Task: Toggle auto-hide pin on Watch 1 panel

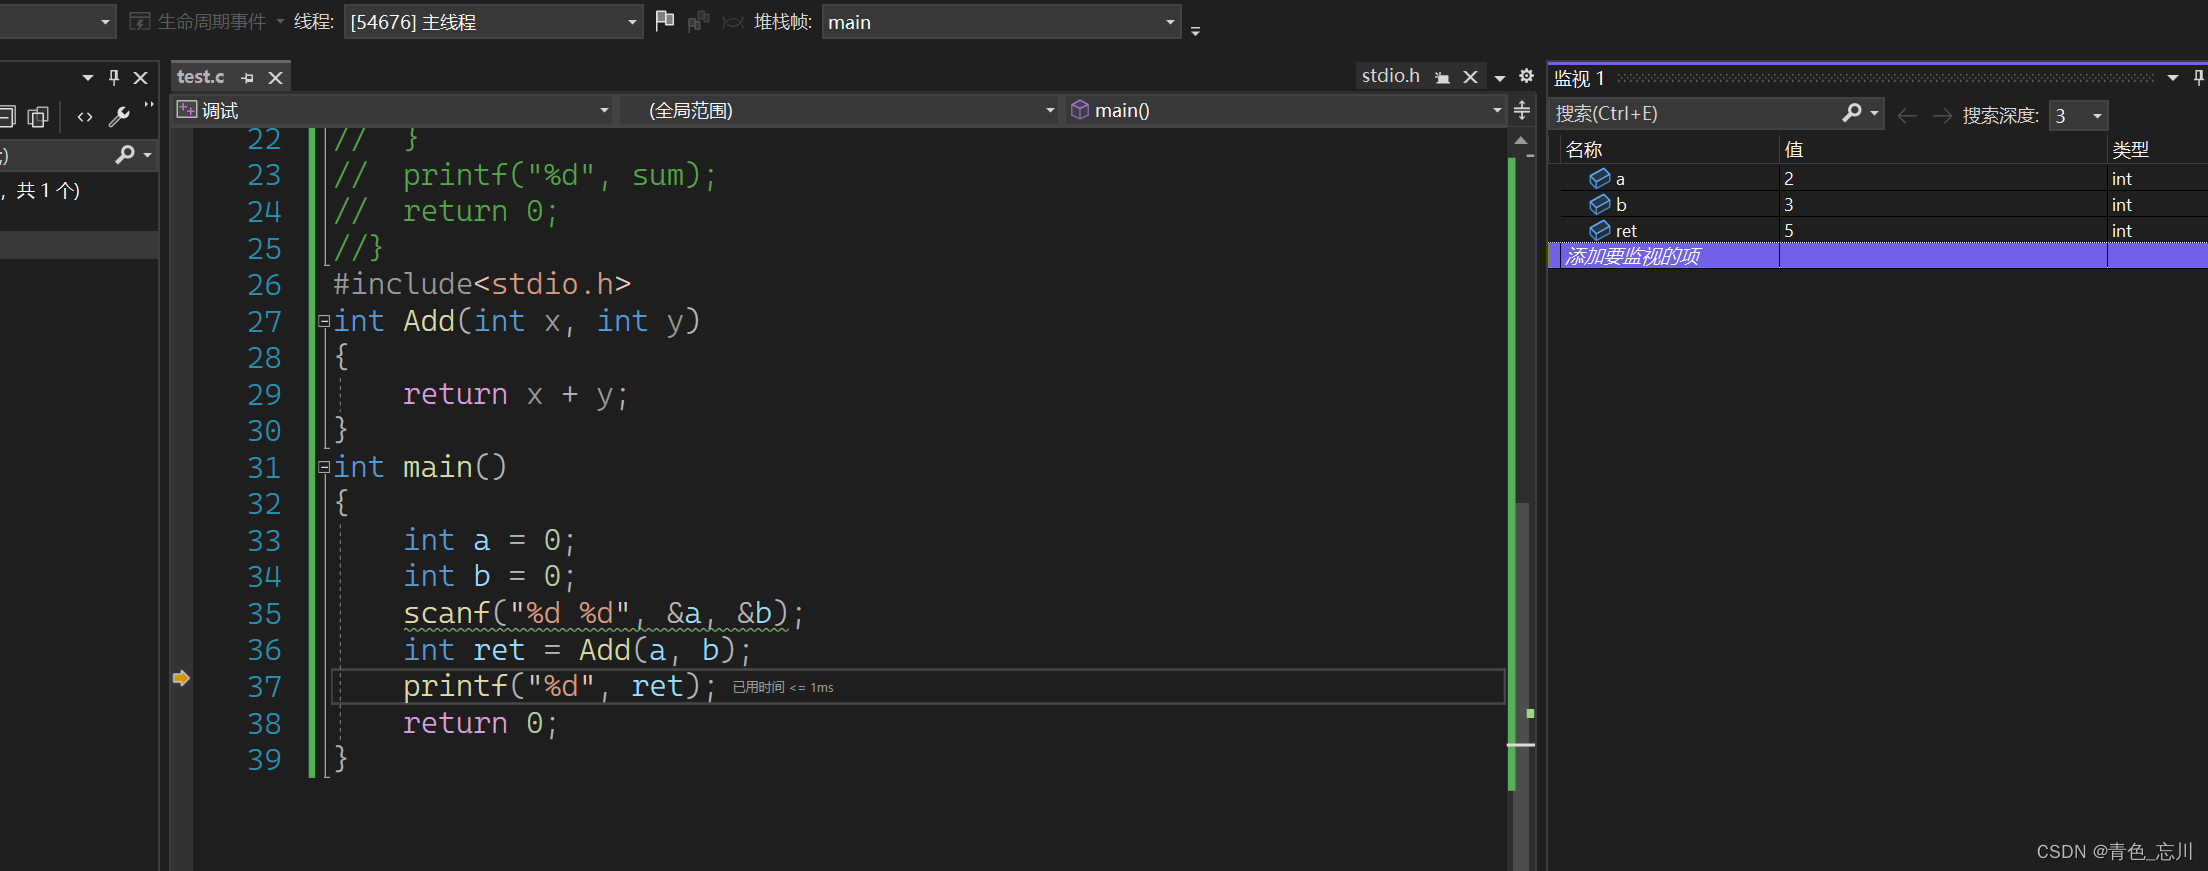Action: click(x=2198, y=78)
